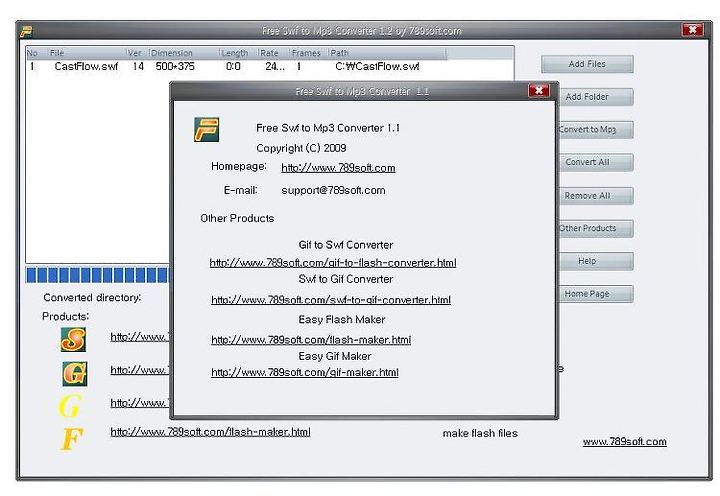Click the Frames column header
Screen dimensions: 720x496
[x=309, y=53]
